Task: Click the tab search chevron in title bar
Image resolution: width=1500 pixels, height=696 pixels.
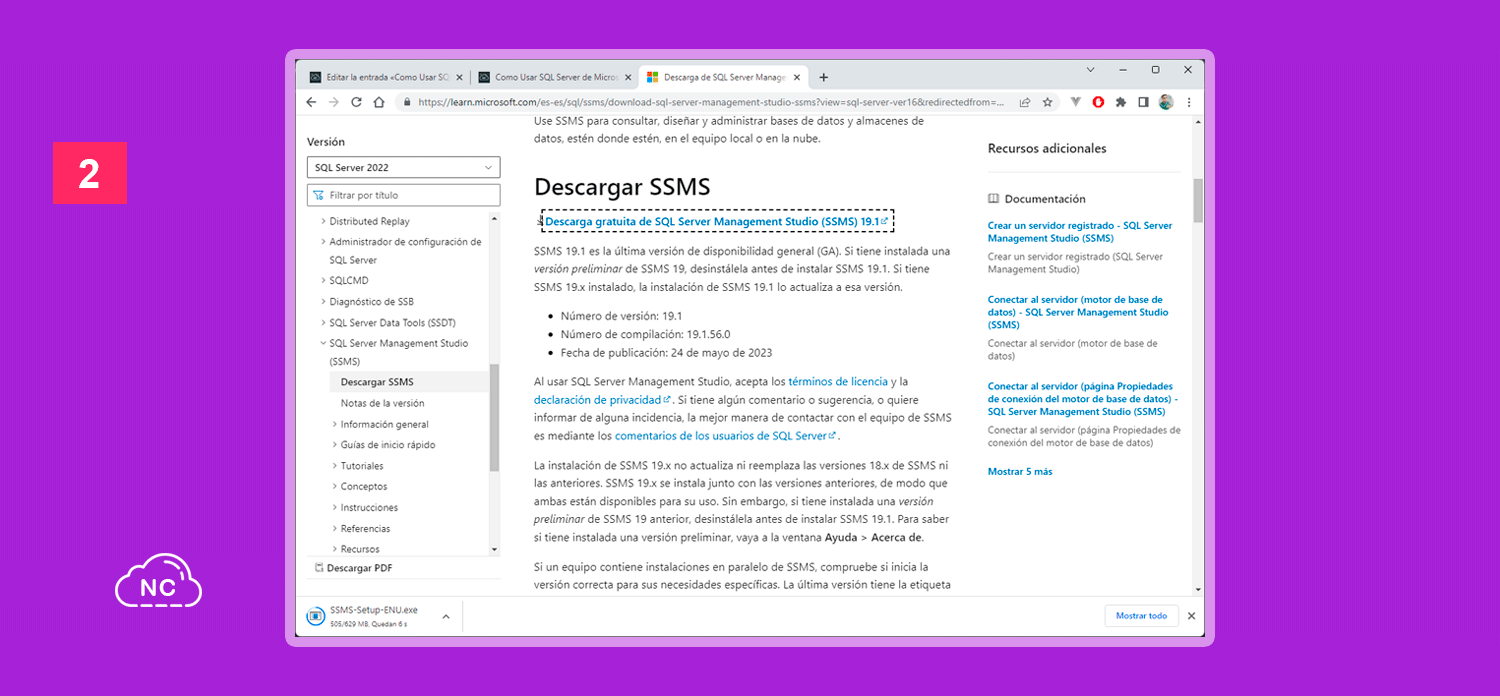Action: (1091, 70)
